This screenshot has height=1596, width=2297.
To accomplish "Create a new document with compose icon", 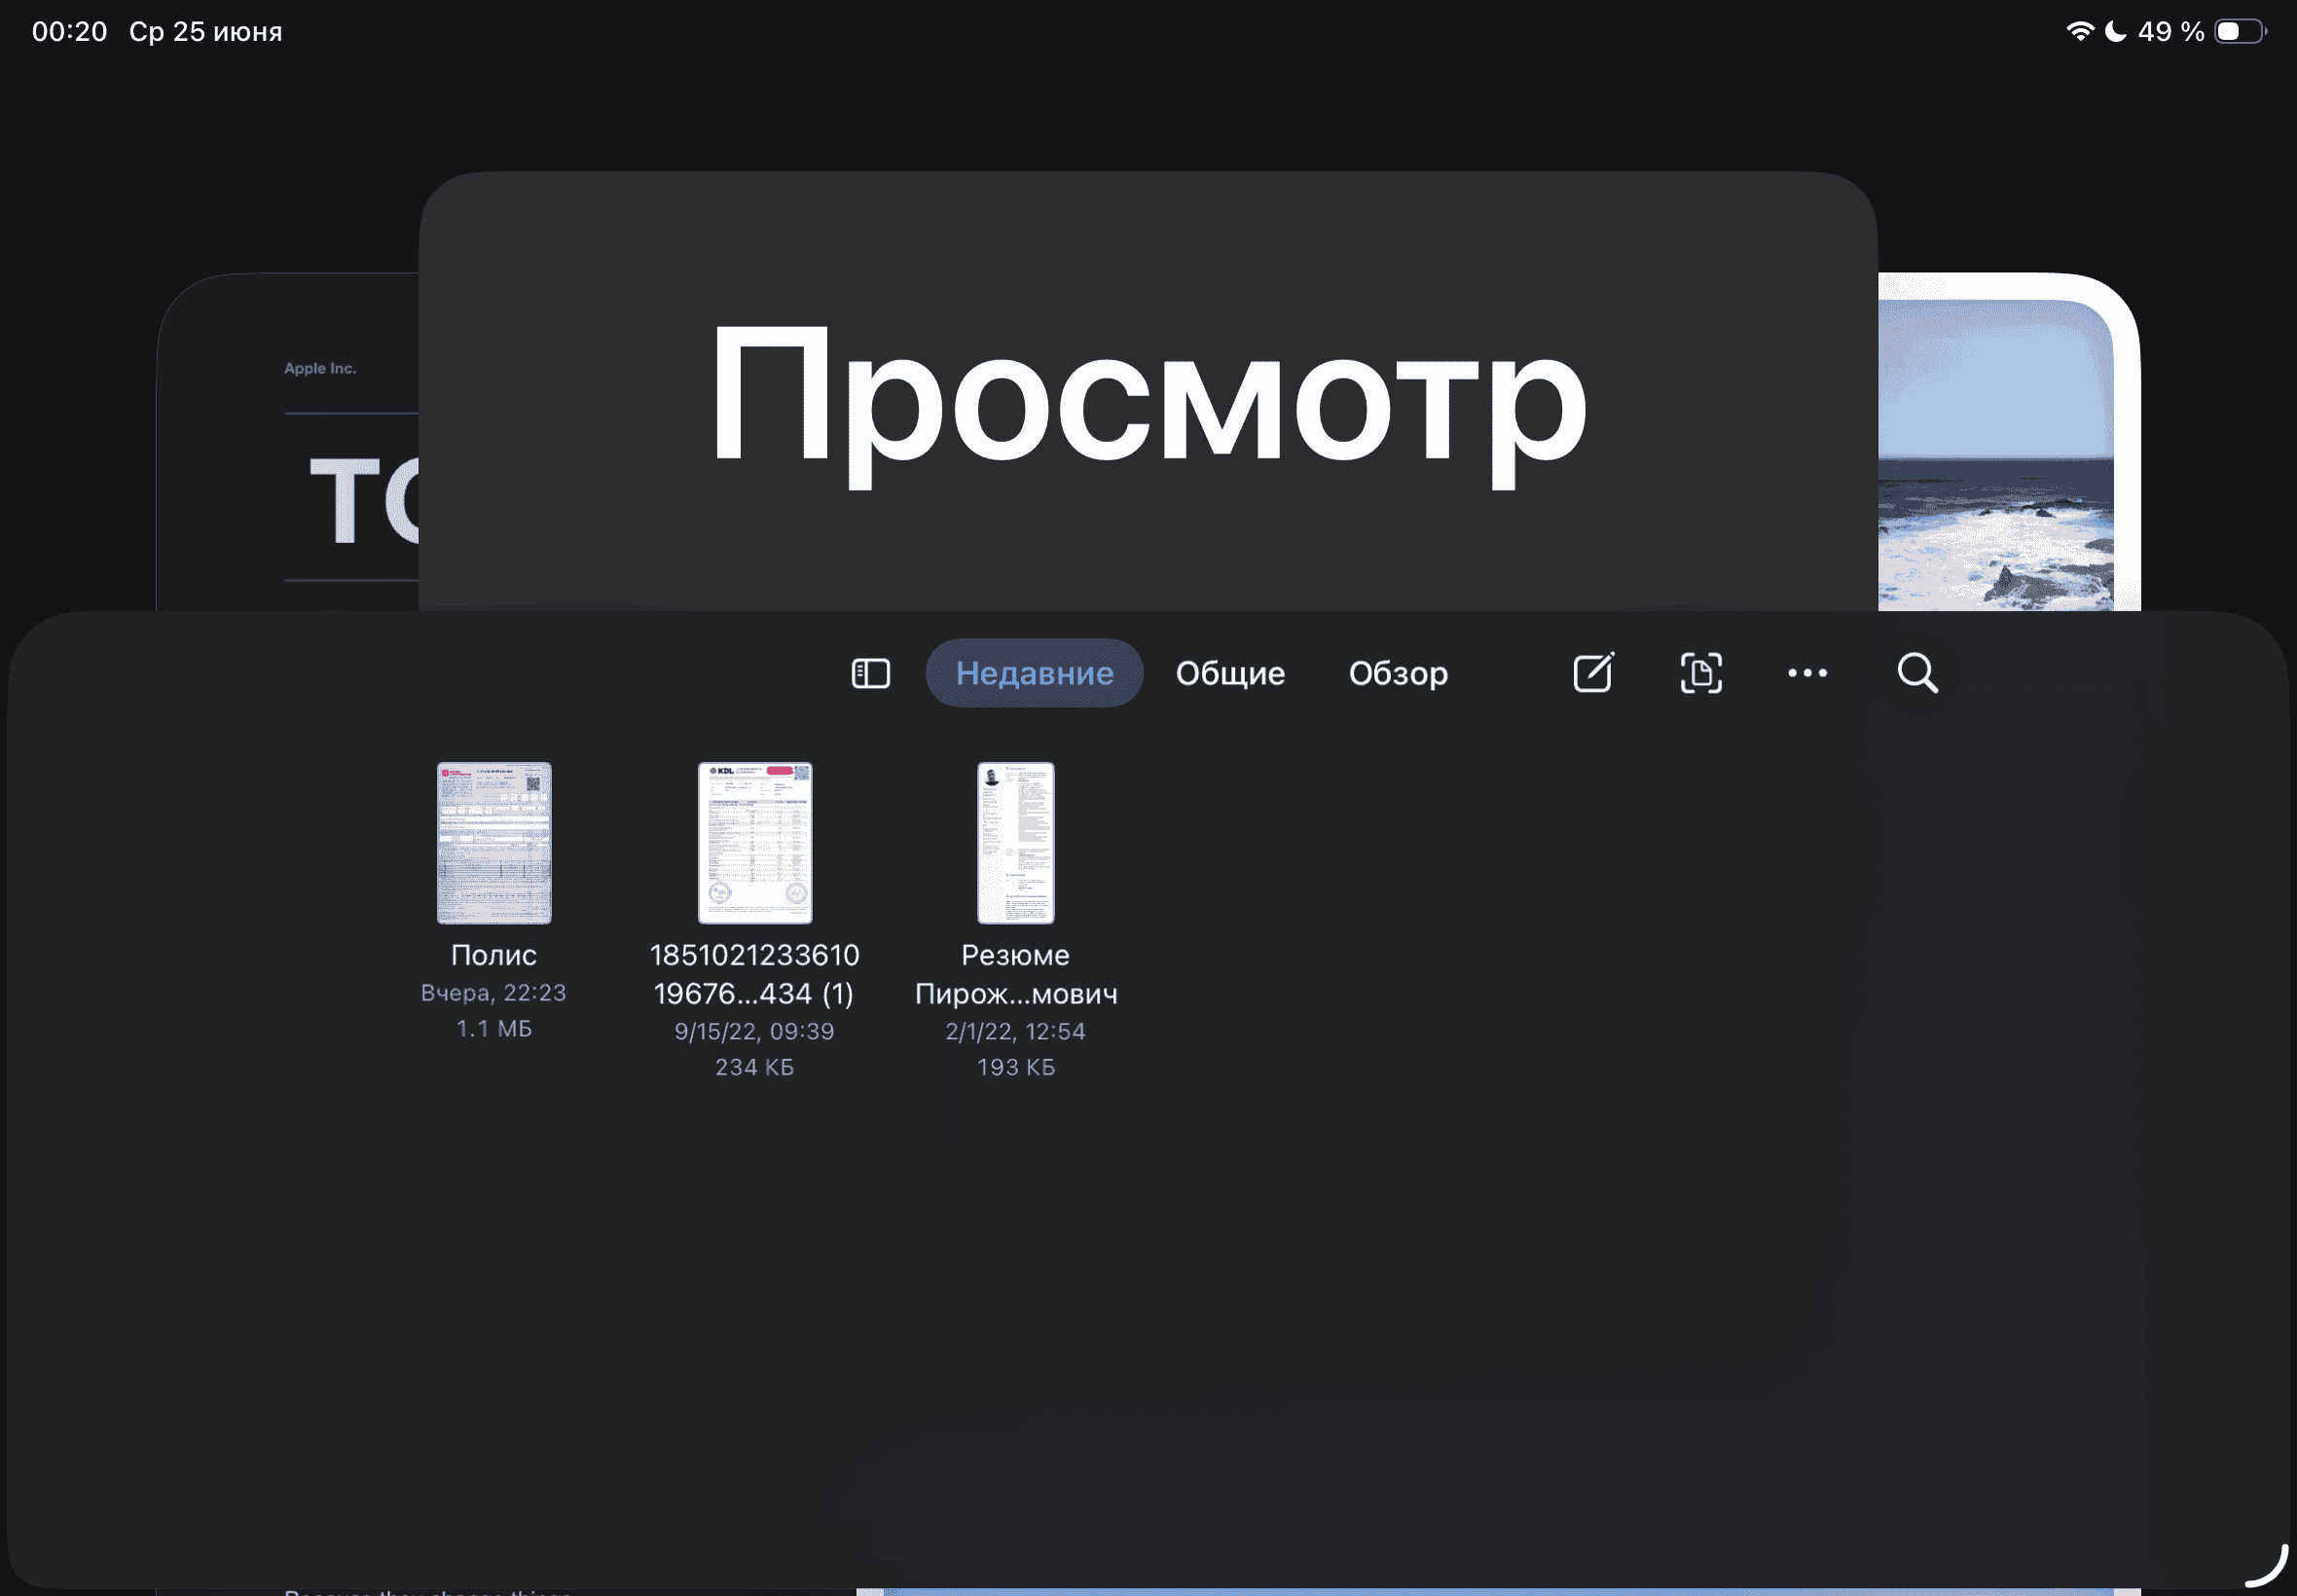I will point(1593,672).
